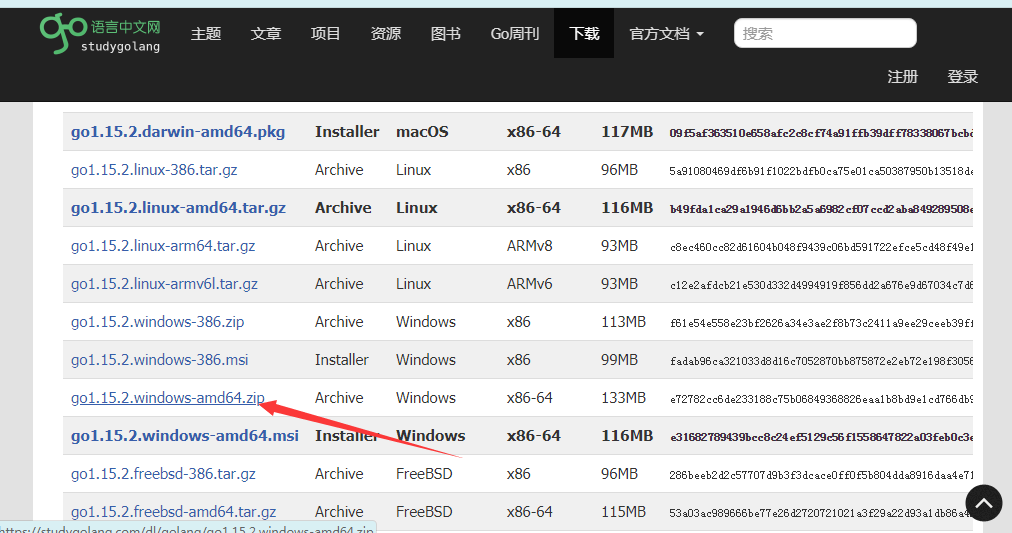Download go1.15.2.windows-386.zip

click(x=157, y=322)
